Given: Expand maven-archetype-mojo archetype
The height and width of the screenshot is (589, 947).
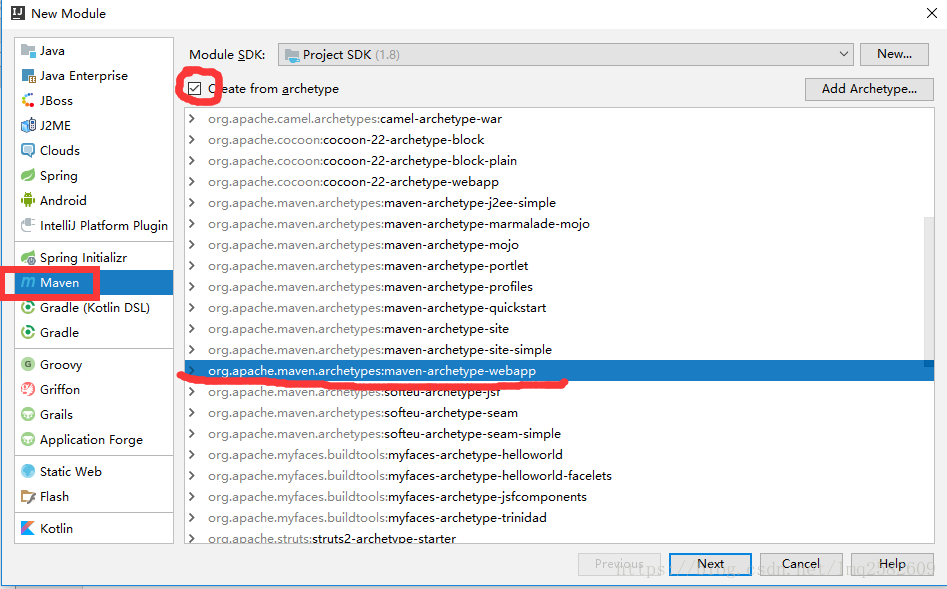Looking at the screenshot, I should [192, 245].
